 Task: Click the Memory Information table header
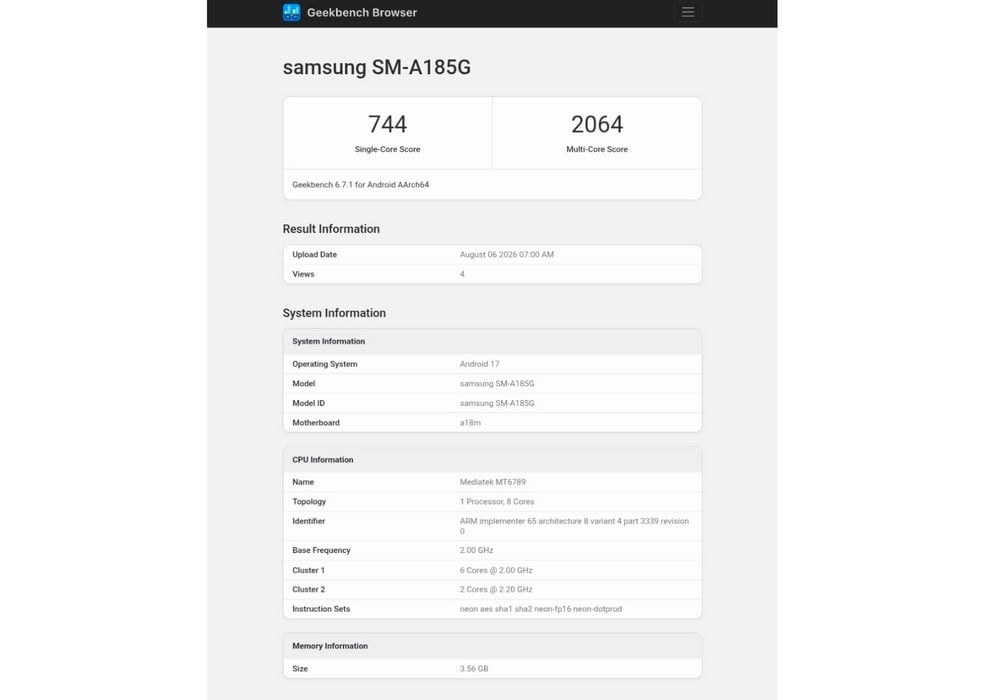click(492, 646)
